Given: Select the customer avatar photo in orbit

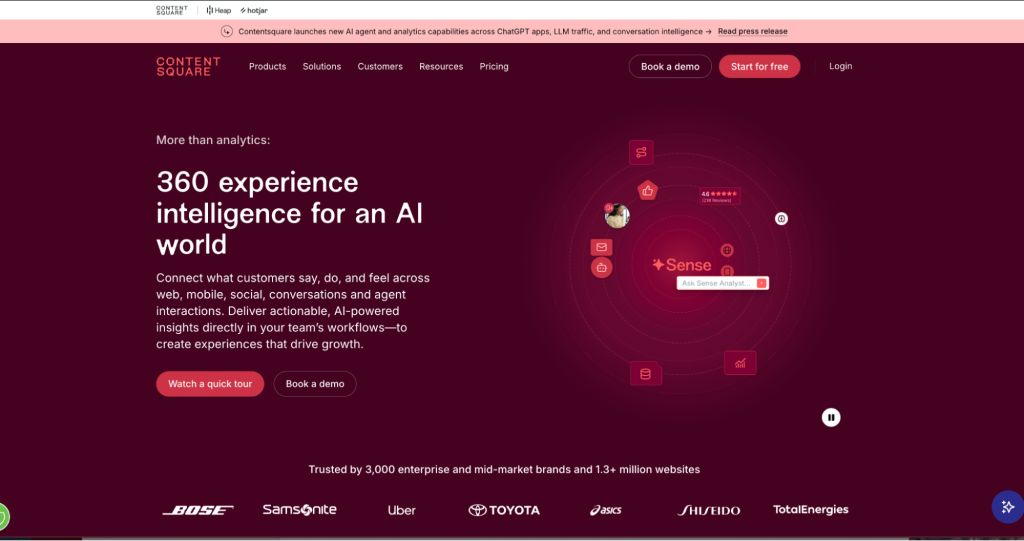Looking at the screenshot, I should pyautogui.click(x=616, y=216).
